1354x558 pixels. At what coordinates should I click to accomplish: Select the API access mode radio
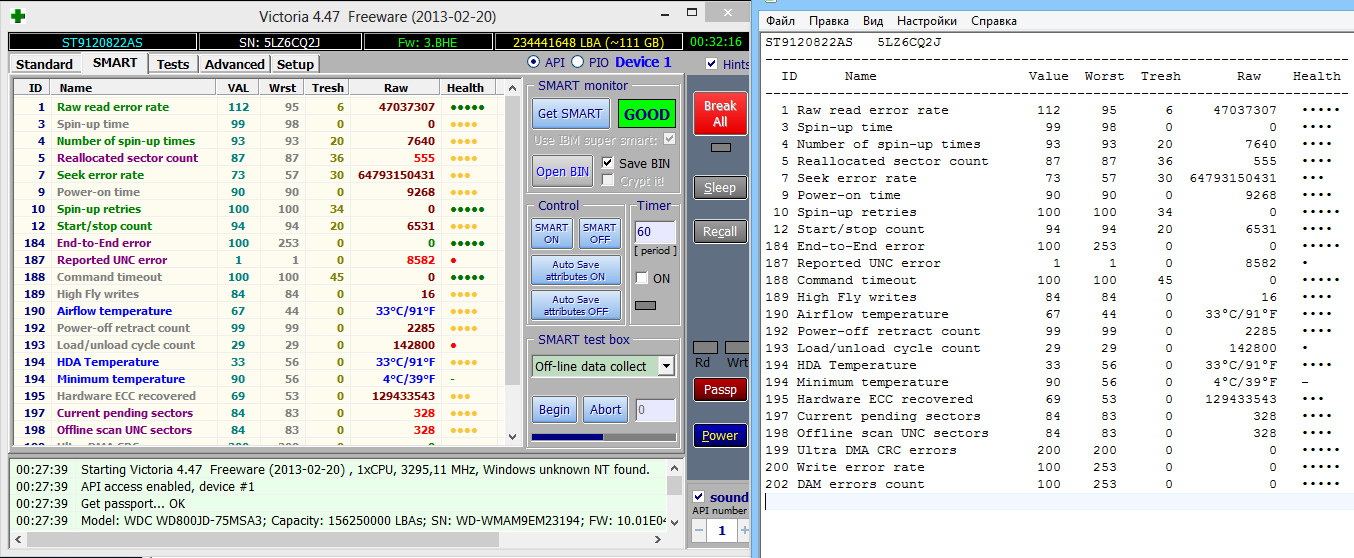(x=533, y=62)
